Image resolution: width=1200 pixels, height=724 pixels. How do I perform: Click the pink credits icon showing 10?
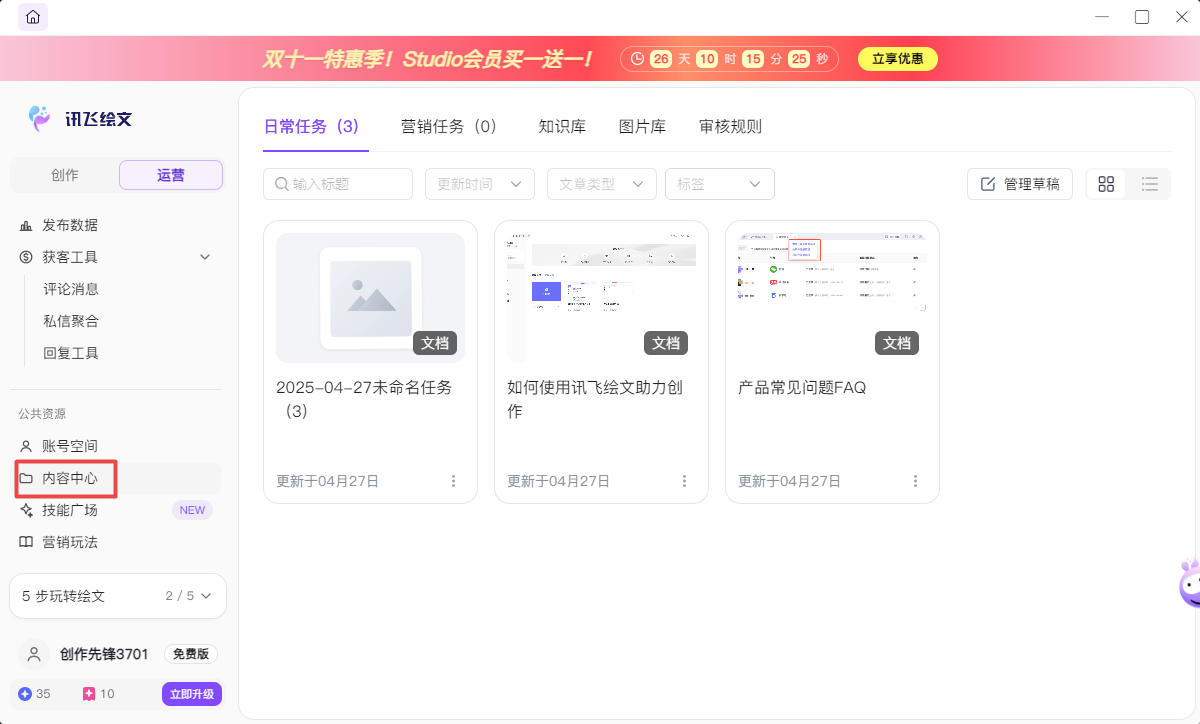click(x=89, y=694)
